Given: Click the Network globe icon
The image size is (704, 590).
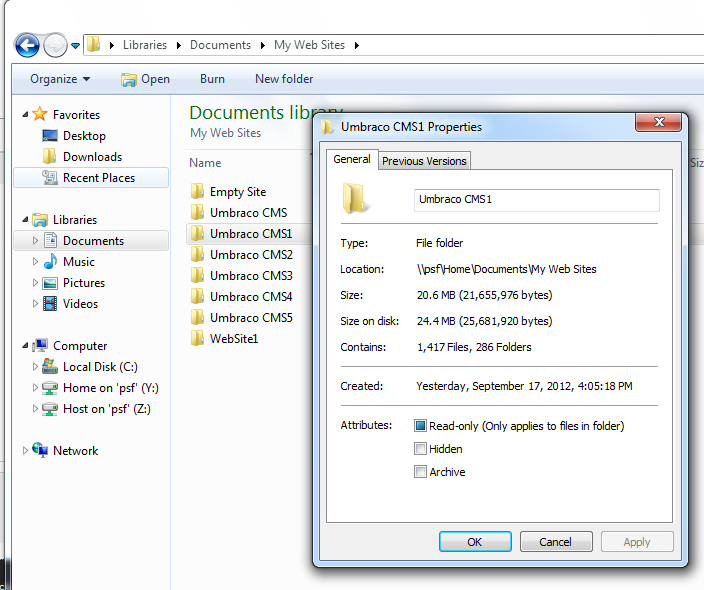Looking at the screenshot, I should pyautogui.click(x=40, y=450).
